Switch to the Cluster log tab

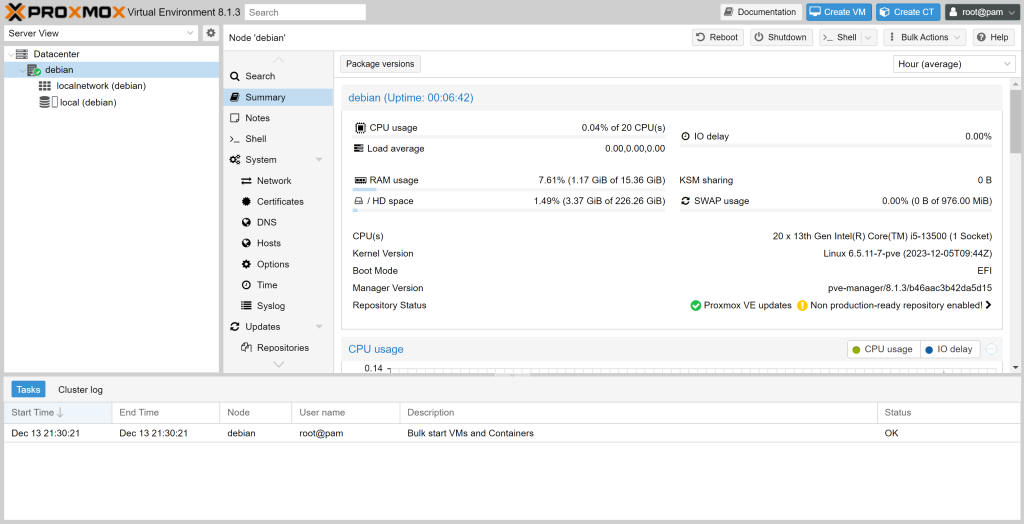[80, 389]
